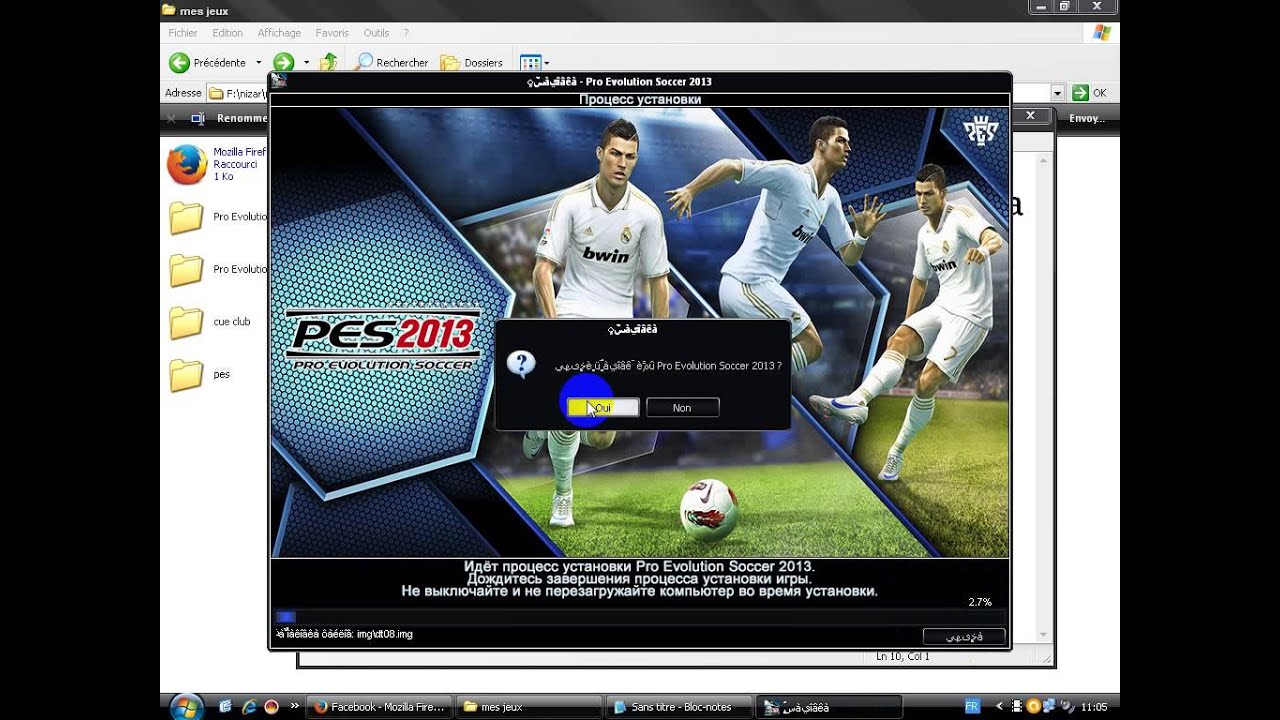Expand the Précédente history dropdown arrow

(259, 62)
